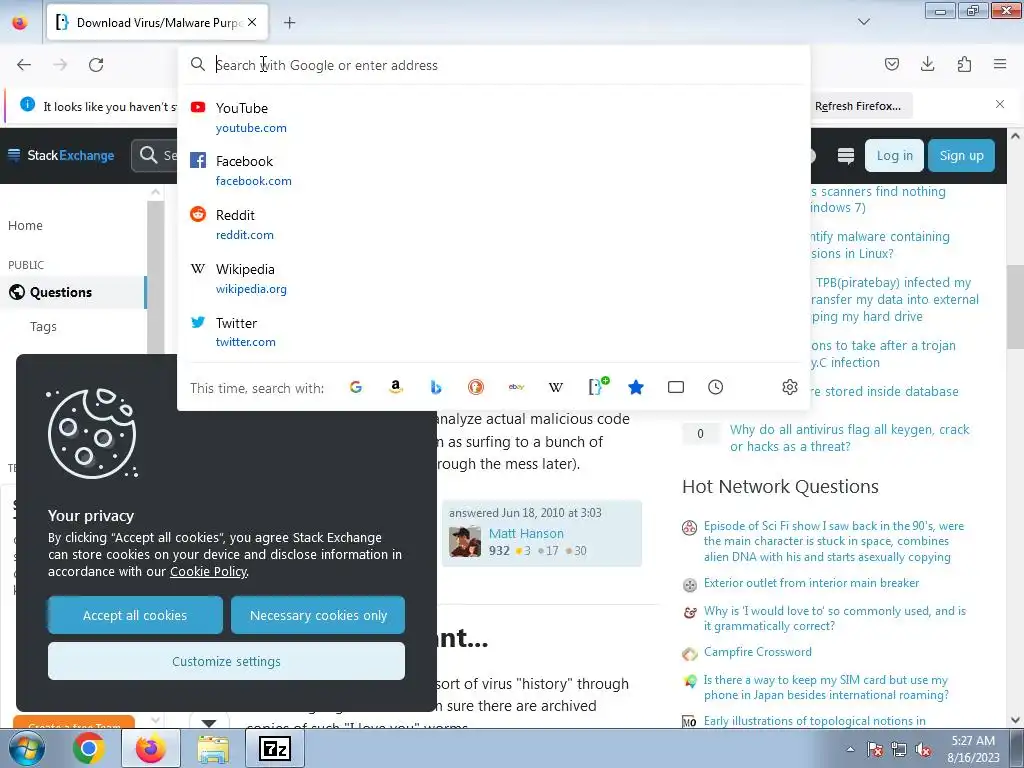Open 'I would love to' grammar question

pyautogui.click(x=835, y=618)
